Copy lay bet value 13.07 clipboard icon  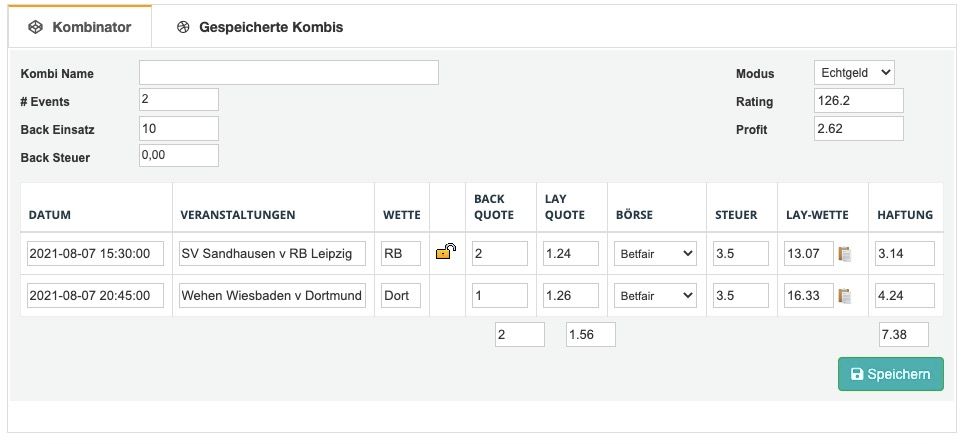(844, 254)
